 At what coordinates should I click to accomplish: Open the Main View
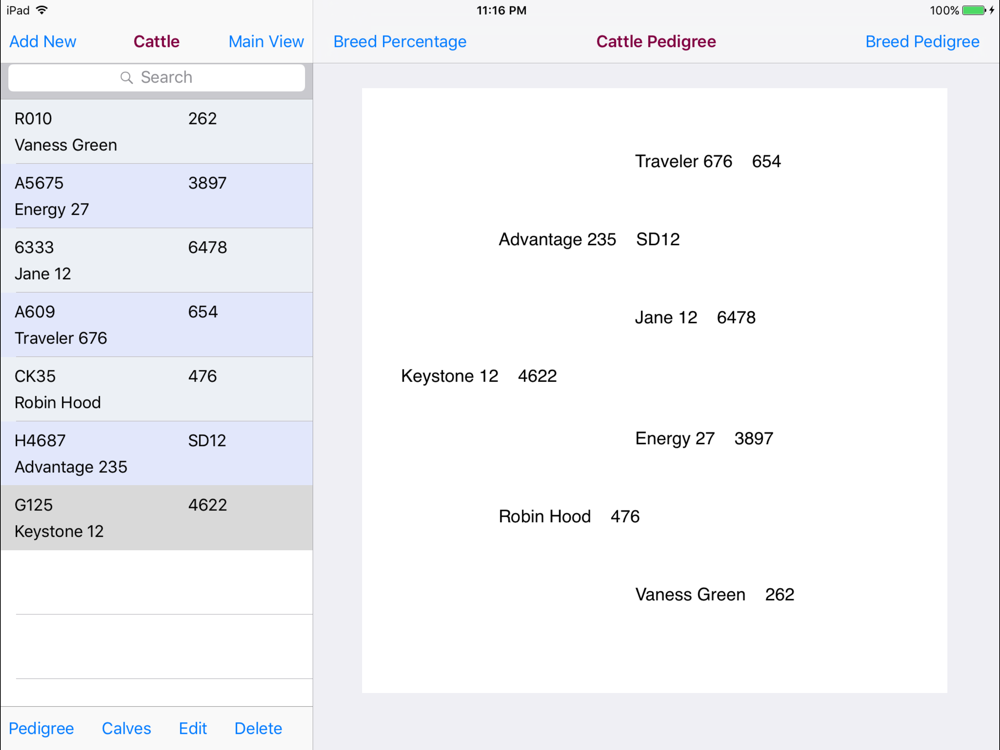(266, 42)
